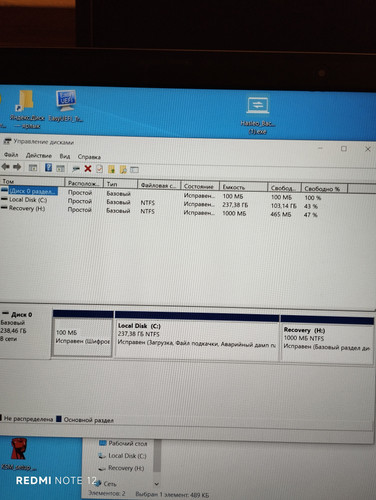This screenshot has width=376, height=500.
Task: Select Local Disk (C:) in Explorer navigation pane
Action: (122, 456)
